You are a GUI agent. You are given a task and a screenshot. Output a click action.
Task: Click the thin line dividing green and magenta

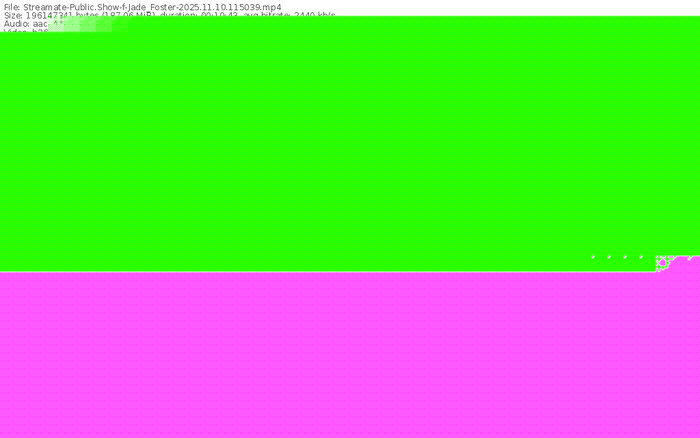point(300,271)
